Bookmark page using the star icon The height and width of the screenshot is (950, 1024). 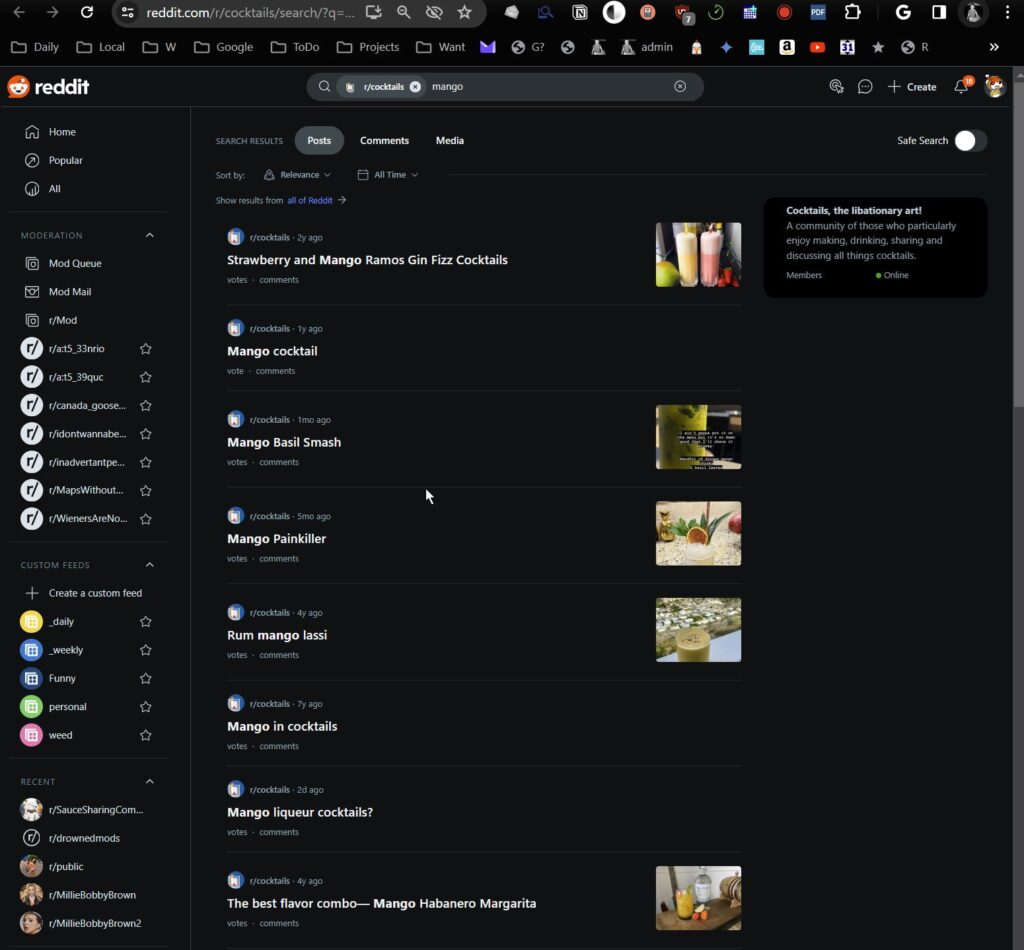click(x=464, y=12)
